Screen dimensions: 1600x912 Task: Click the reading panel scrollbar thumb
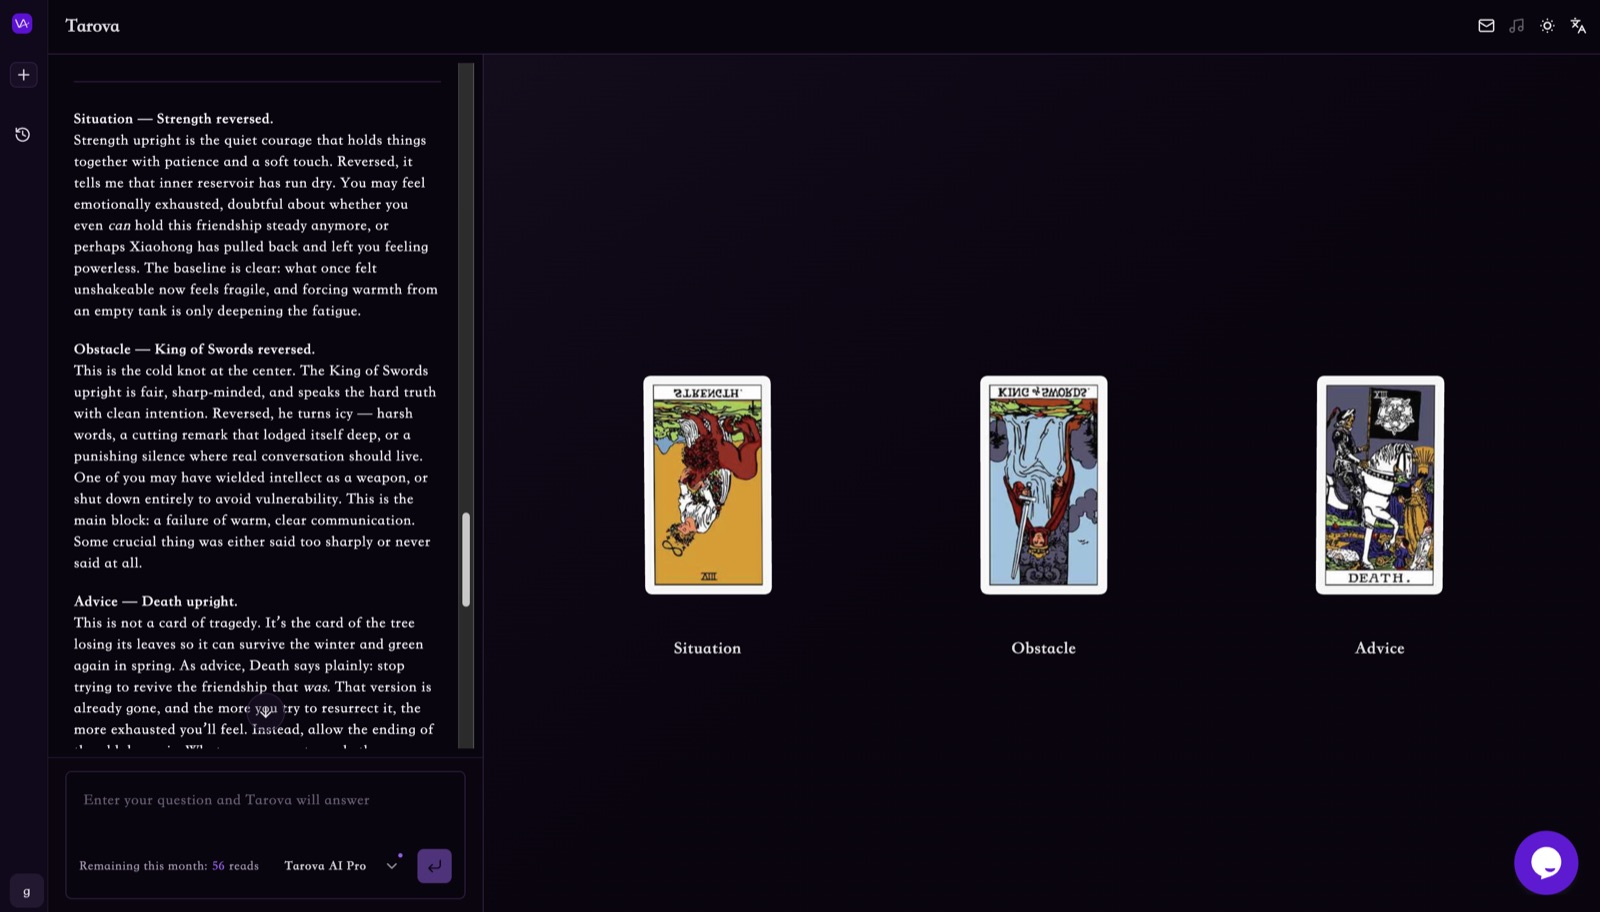tap(465, 560)
